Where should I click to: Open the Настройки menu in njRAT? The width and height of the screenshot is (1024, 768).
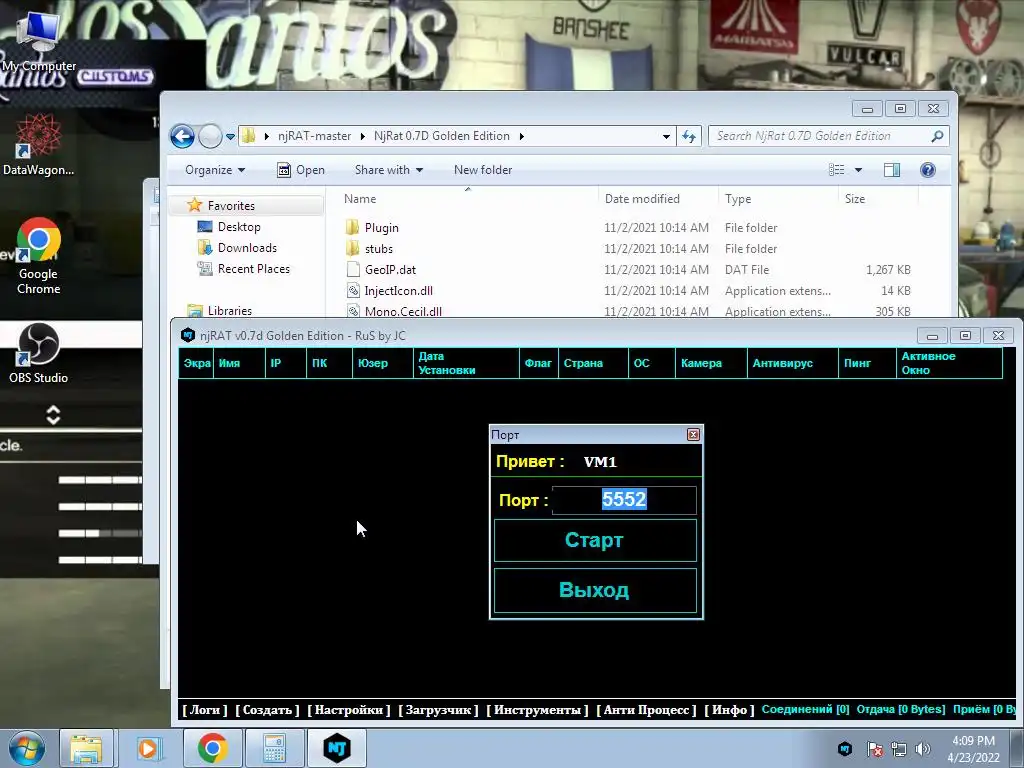pos(349,709)
